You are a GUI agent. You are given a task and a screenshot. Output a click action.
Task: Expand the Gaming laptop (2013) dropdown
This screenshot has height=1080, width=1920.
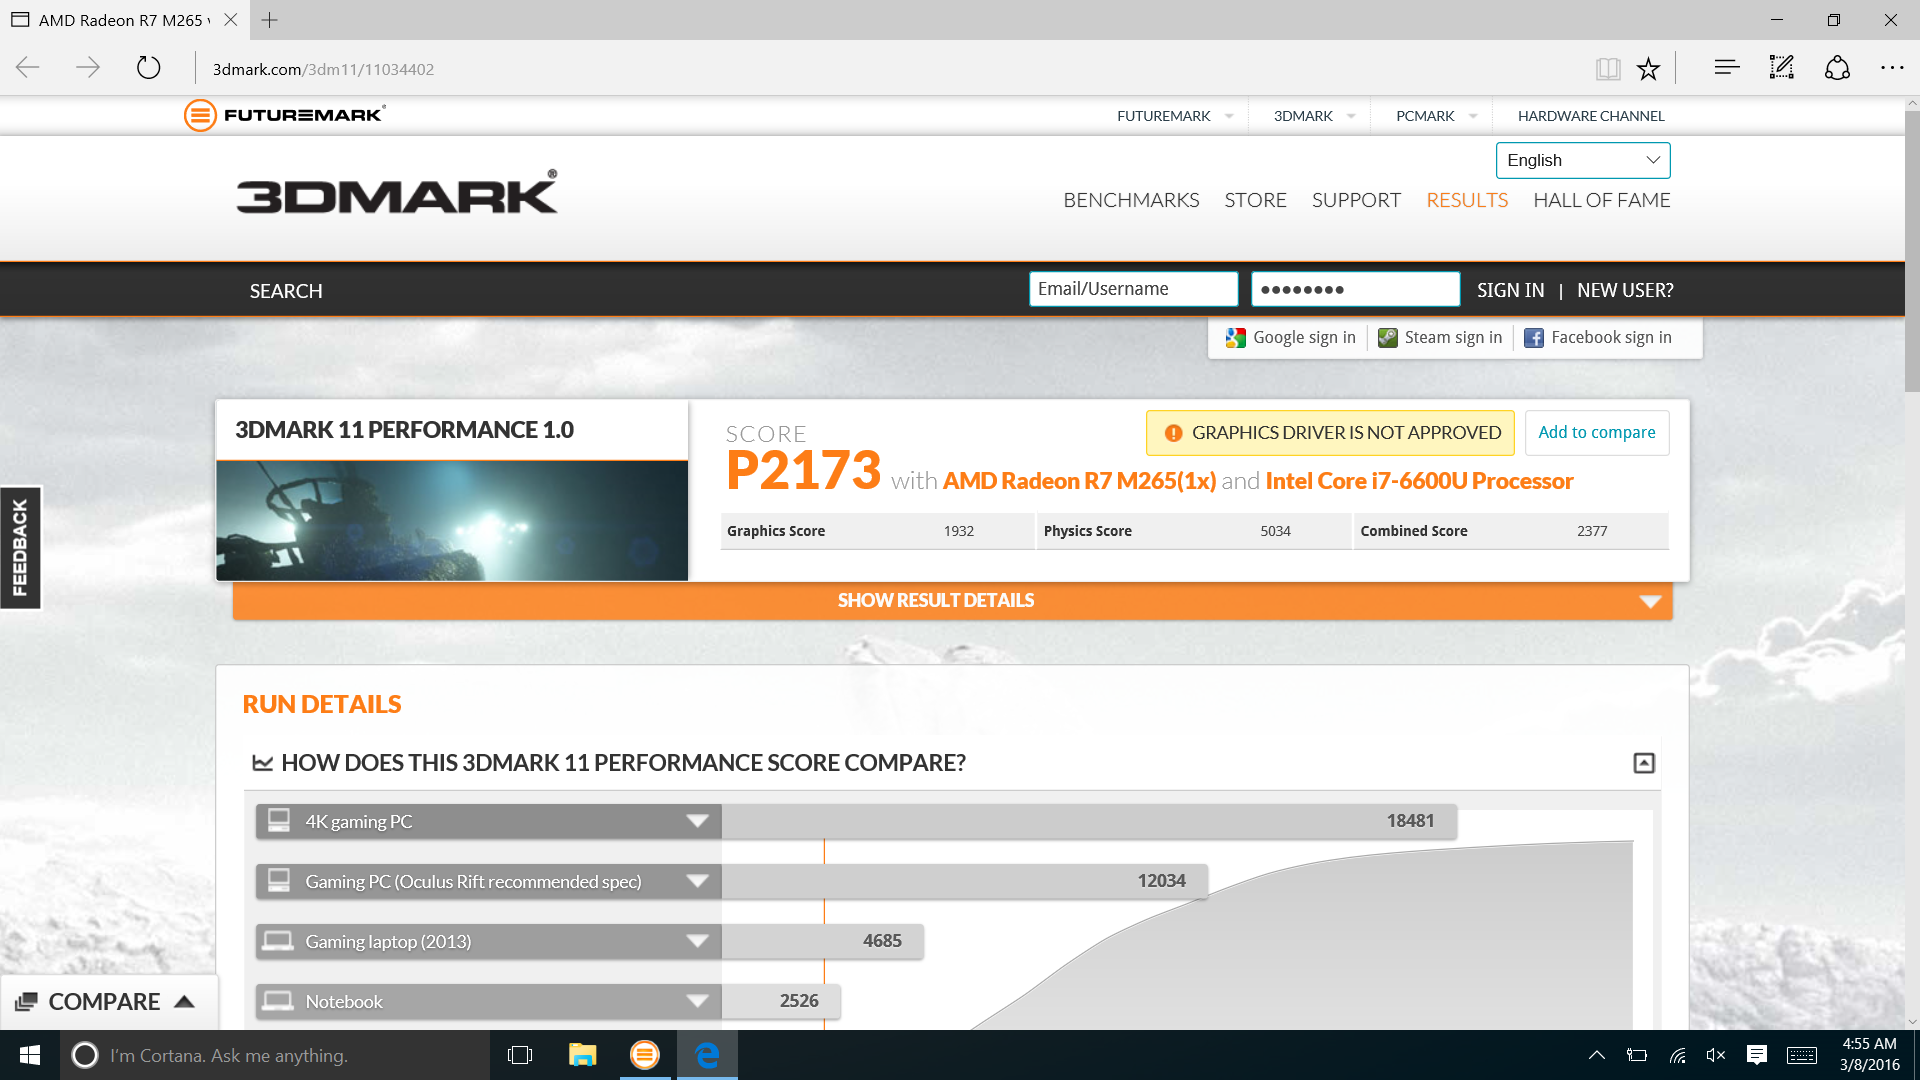(x=697, y=941)
